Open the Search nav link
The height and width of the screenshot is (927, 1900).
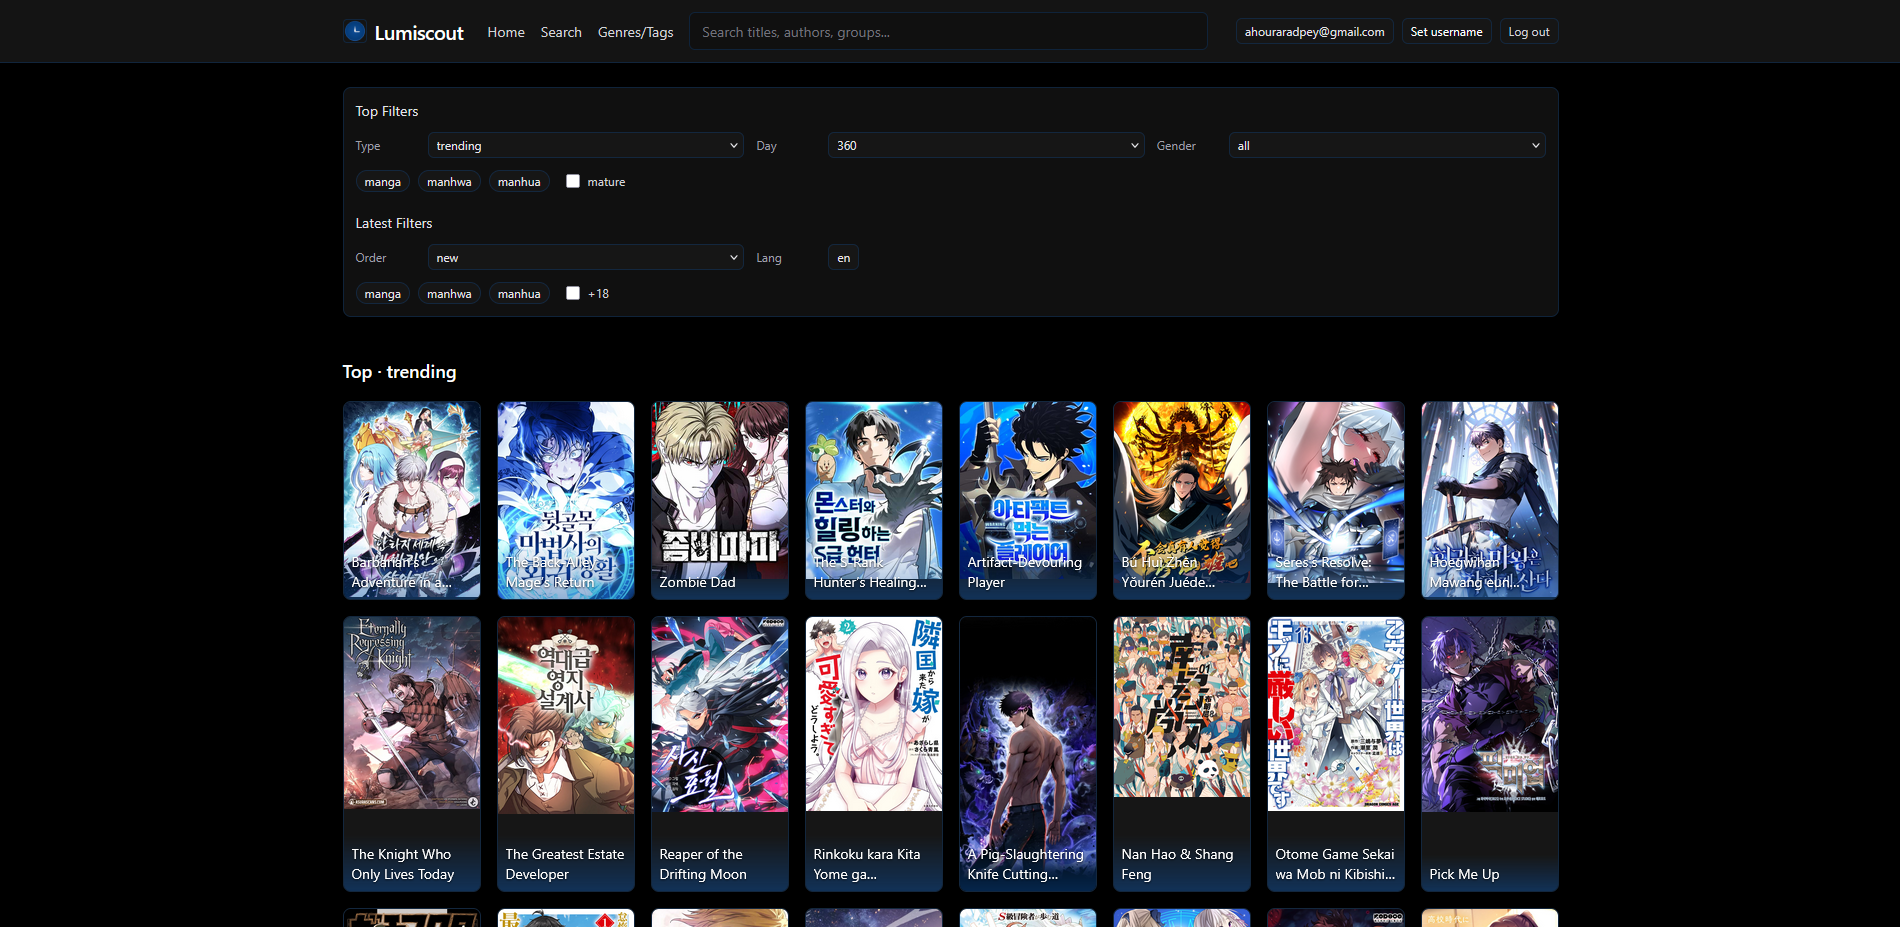[561, 32]
